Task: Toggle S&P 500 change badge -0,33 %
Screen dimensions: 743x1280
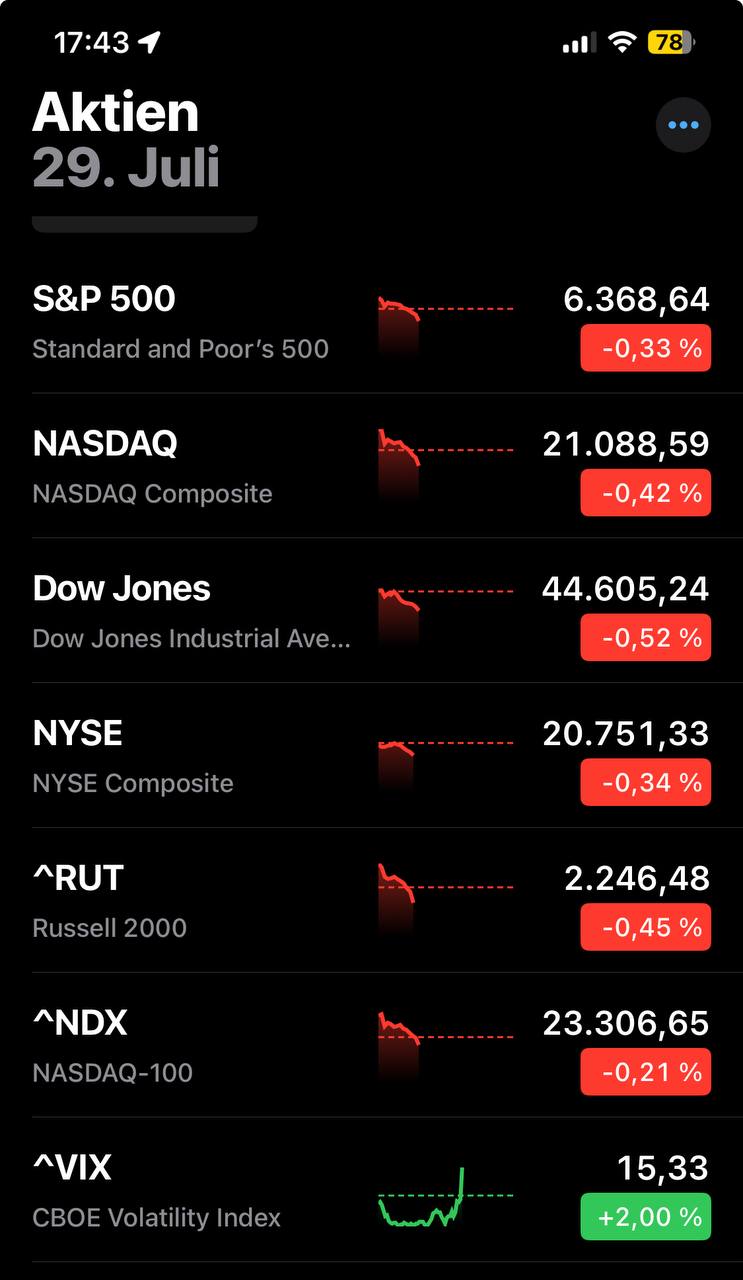Action: pyautogui.click(x=645, y=348)
